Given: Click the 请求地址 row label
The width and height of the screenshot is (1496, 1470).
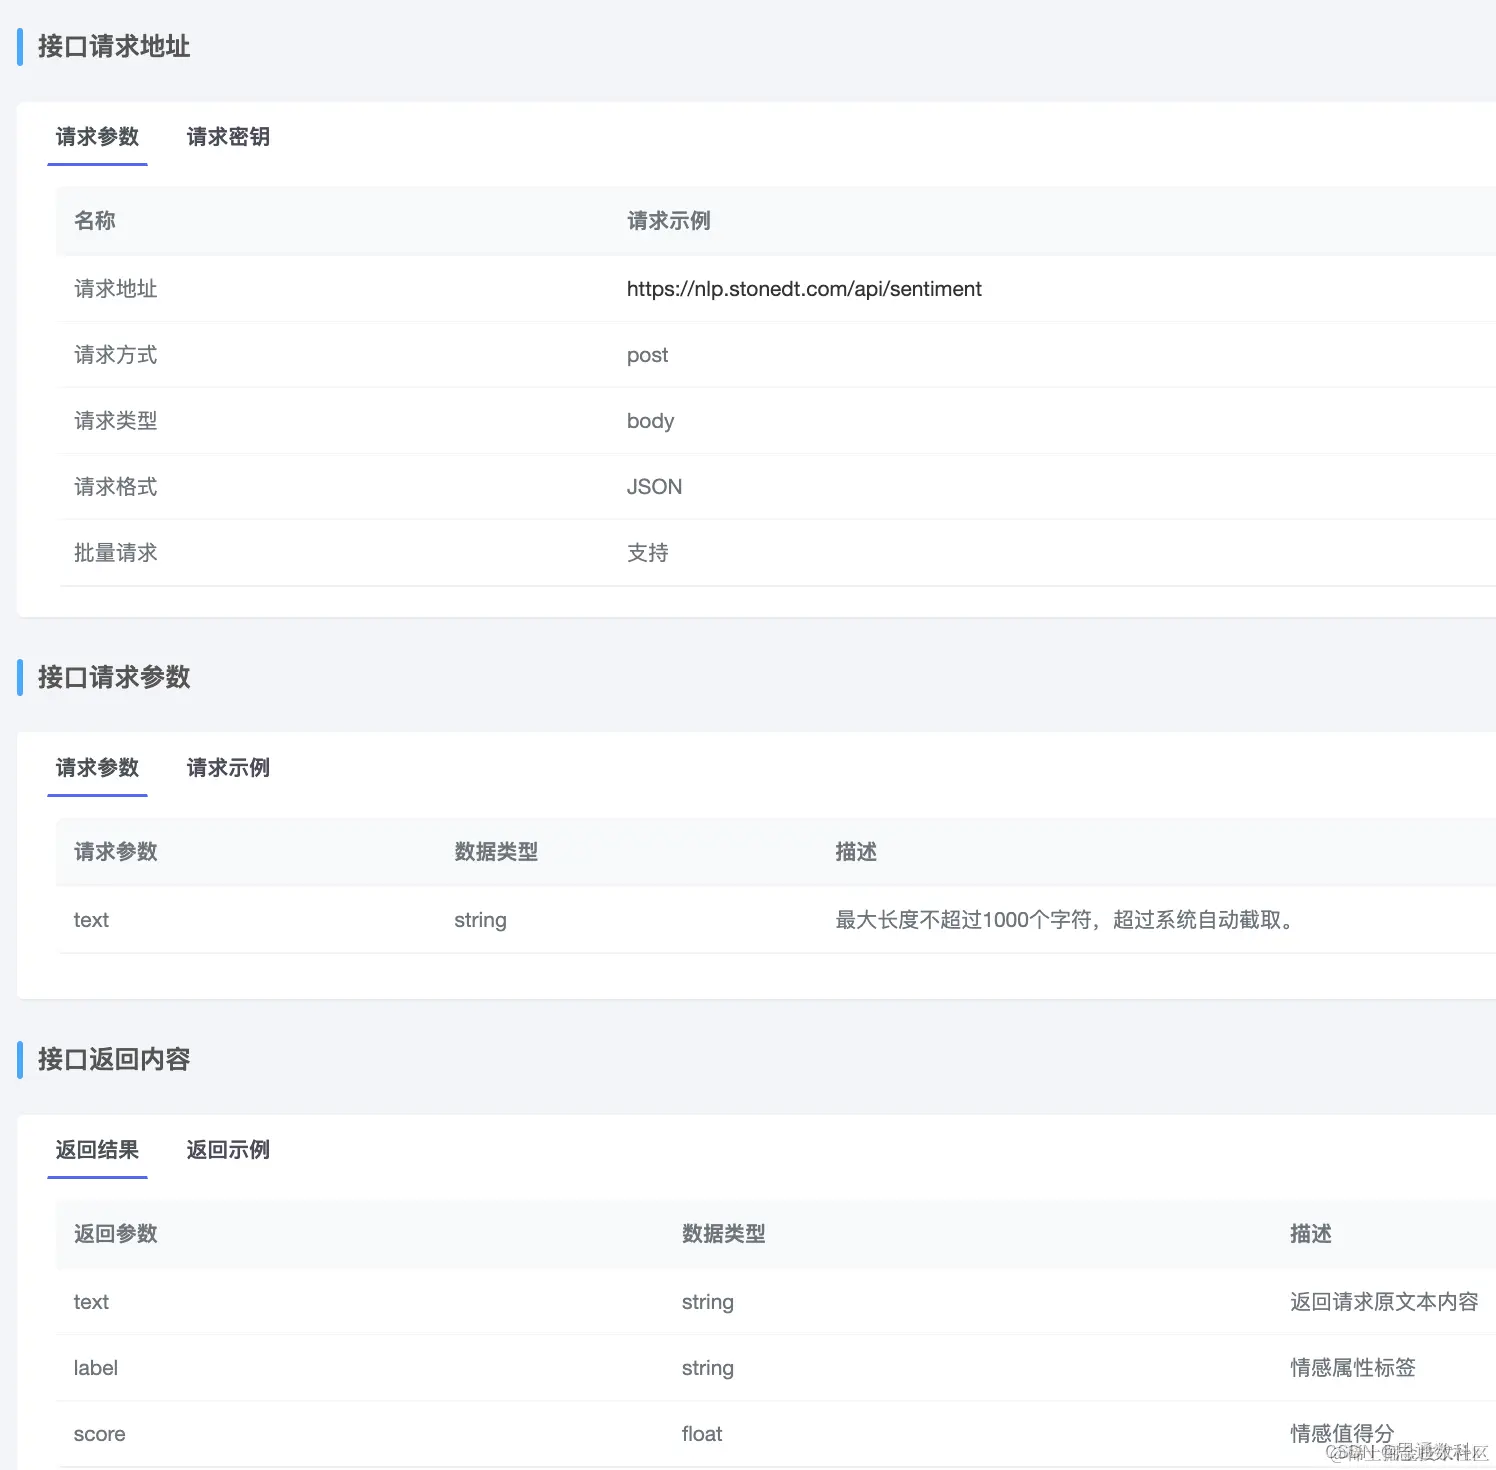Looking at the screenshot, I should (116, 289).
